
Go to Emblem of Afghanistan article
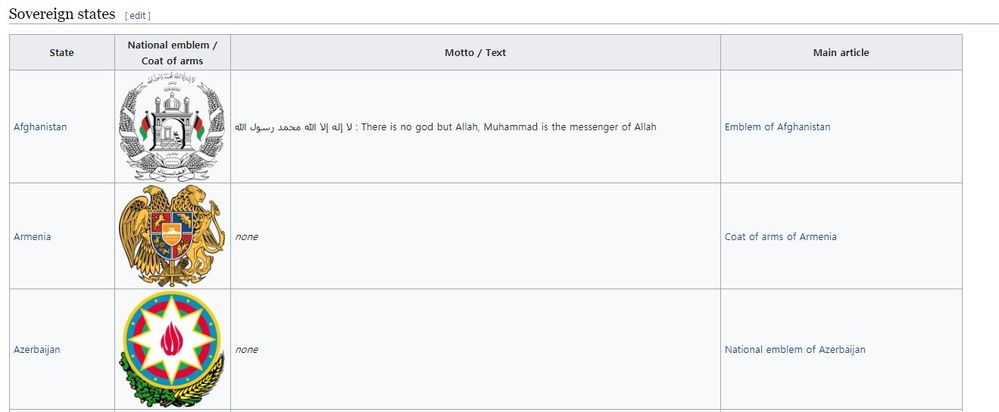777,127
